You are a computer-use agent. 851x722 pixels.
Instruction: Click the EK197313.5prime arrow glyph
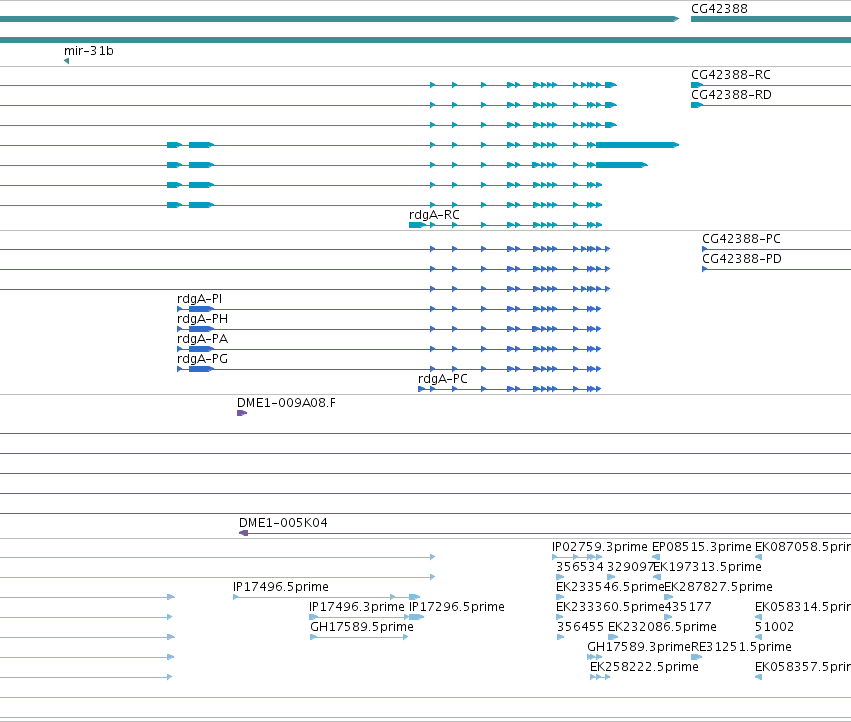pyautogui.click(x=657, y=577)
